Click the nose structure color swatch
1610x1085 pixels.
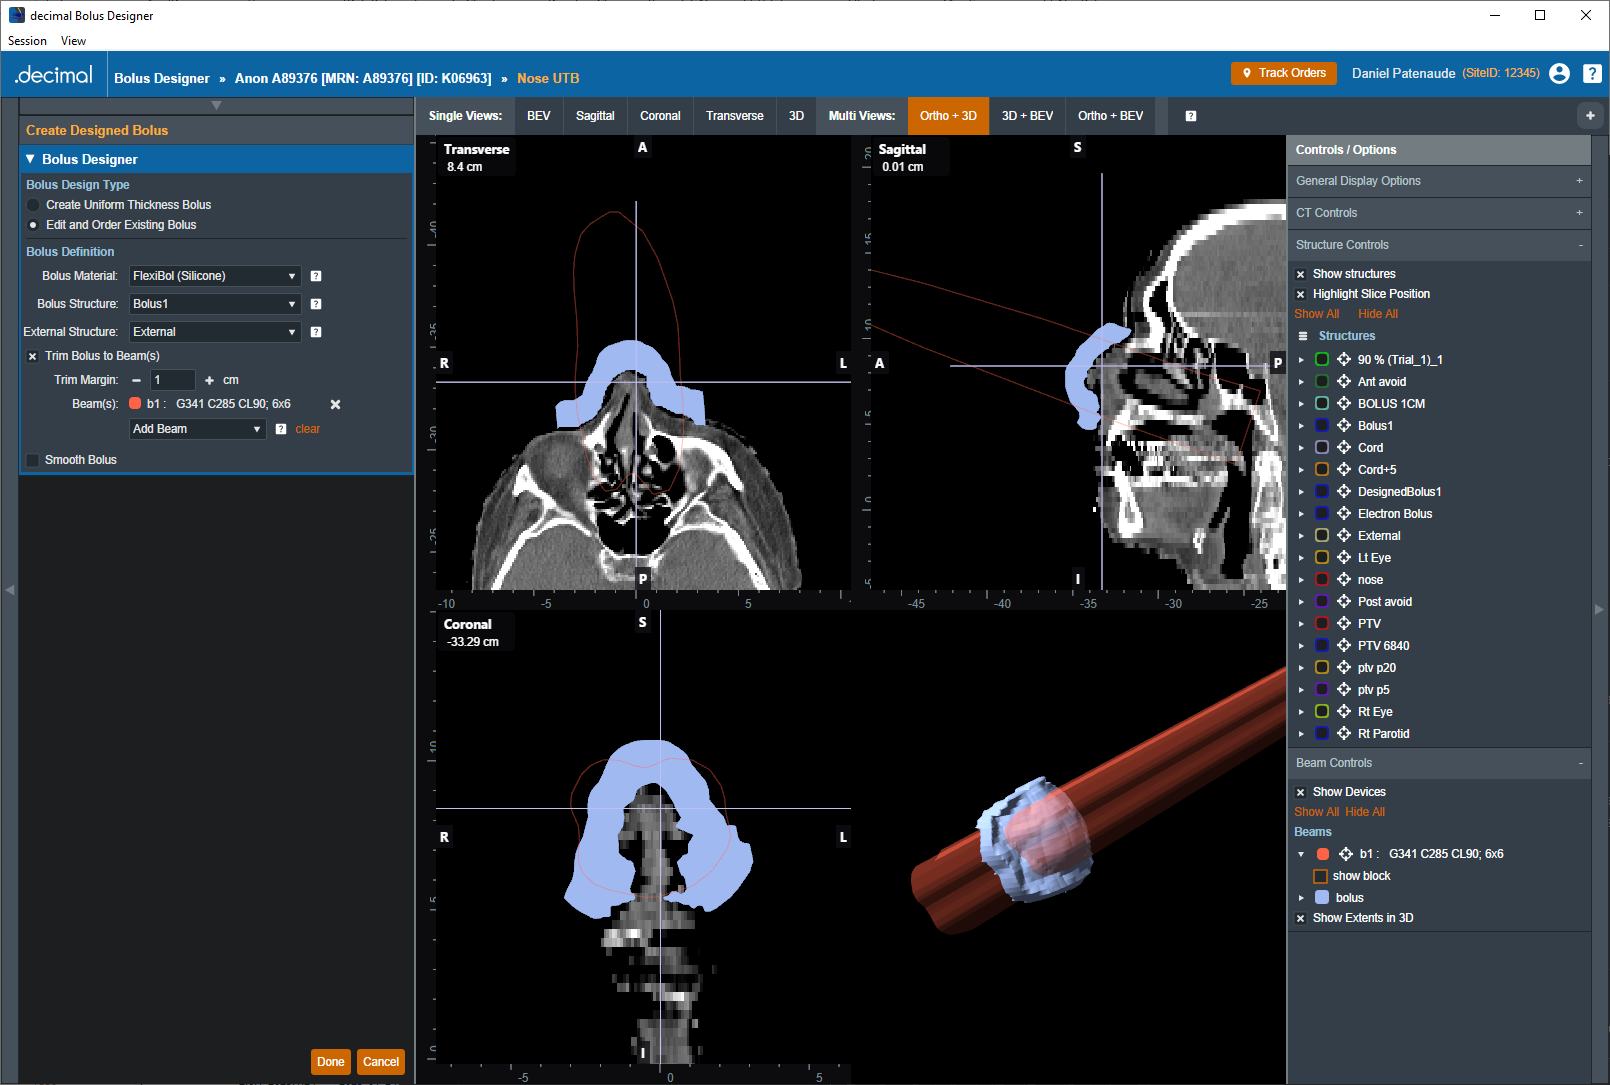coord(1322,580)
